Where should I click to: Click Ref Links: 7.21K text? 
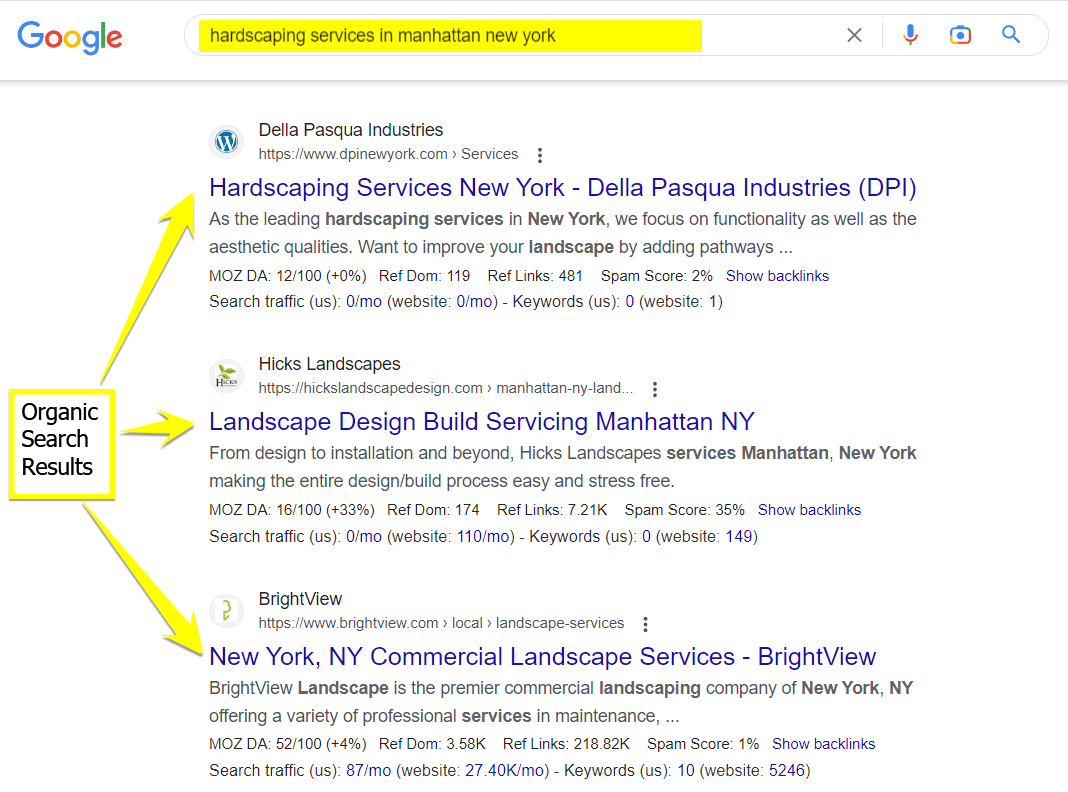[x=552, y=510]
